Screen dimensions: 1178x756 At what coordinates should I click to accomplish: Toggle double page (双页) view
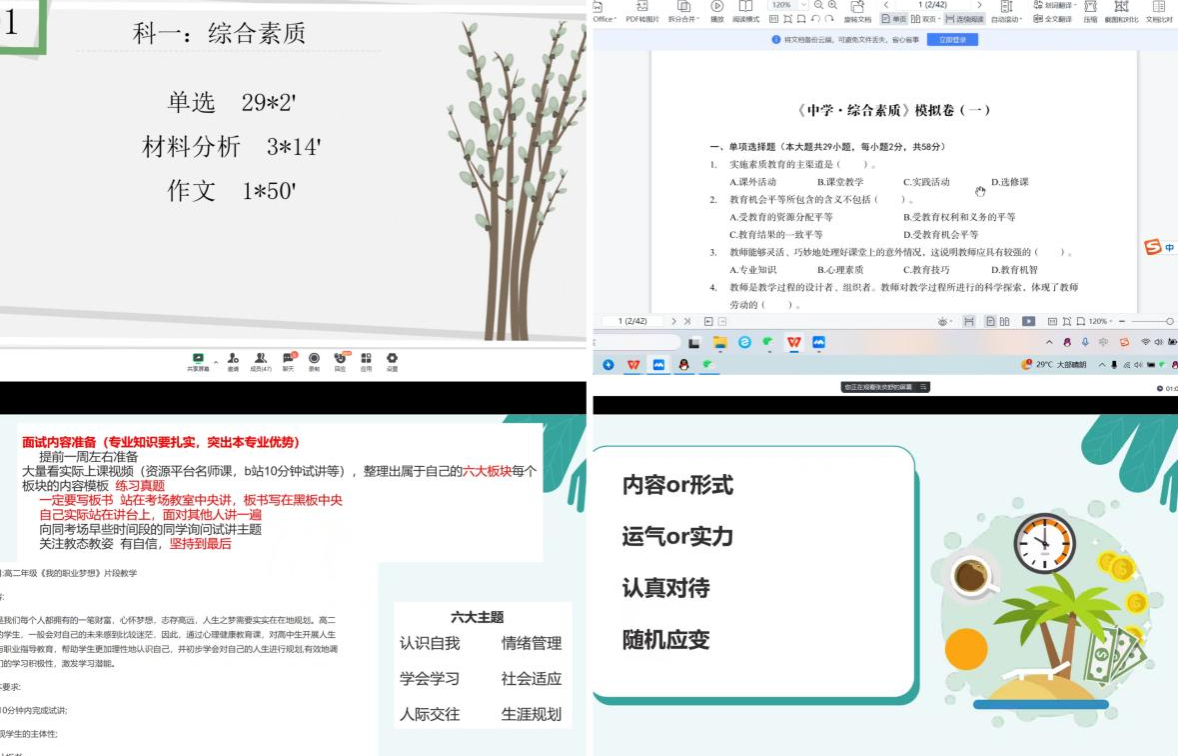(x=925, y=19)
